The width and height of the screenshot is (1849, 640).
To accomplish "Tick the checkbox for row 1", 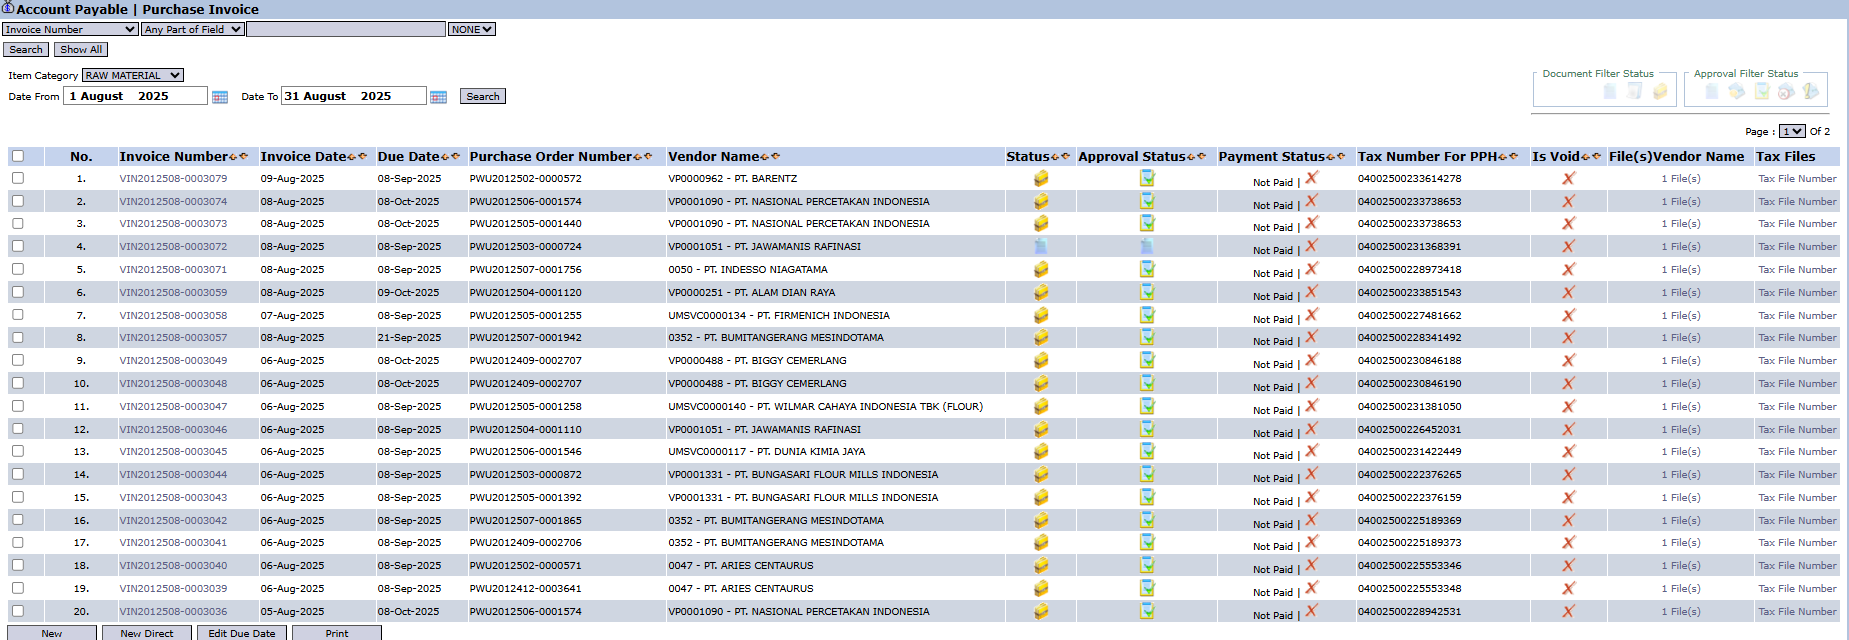I will coord(18,178).
